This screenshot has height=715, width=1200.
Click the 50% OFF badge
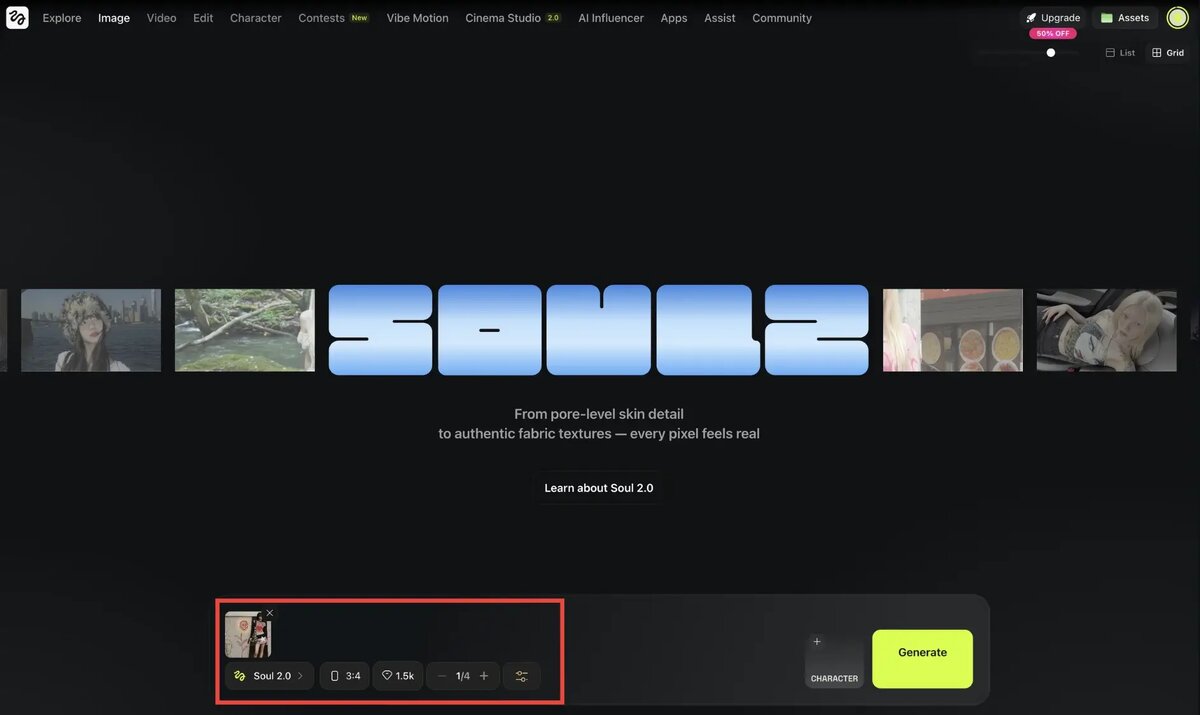pos(1053,33)
